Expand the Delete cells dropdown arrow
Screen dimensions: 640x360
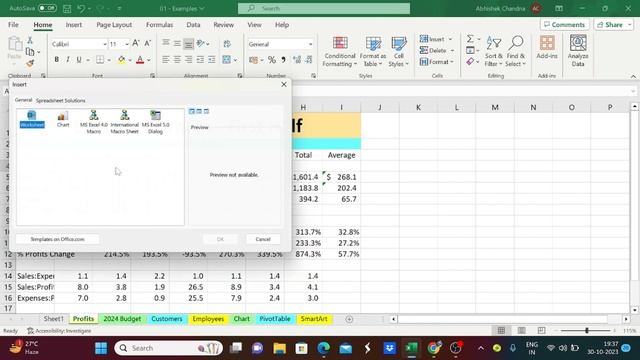(x=452, y=51)
